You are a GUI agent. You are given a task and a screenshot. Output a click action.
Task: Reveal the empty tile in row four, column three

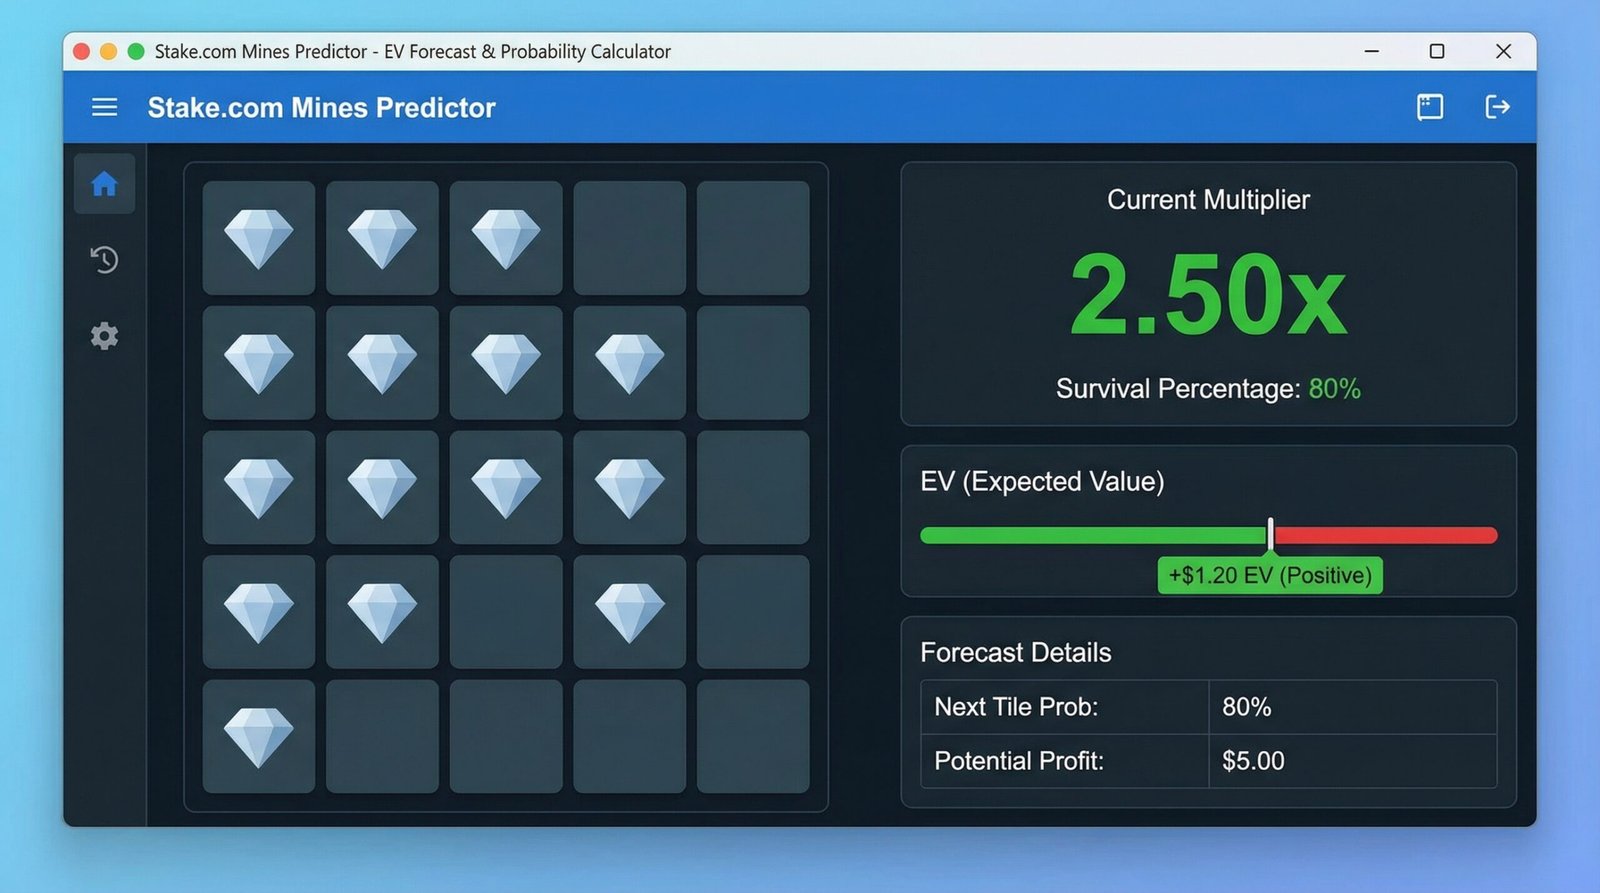[506, 612]
